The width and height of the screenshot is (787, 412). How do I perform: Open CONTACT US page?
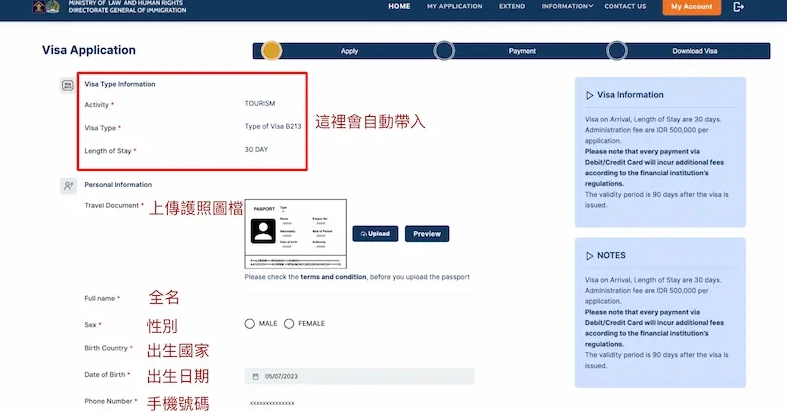[x=625, y=7]
